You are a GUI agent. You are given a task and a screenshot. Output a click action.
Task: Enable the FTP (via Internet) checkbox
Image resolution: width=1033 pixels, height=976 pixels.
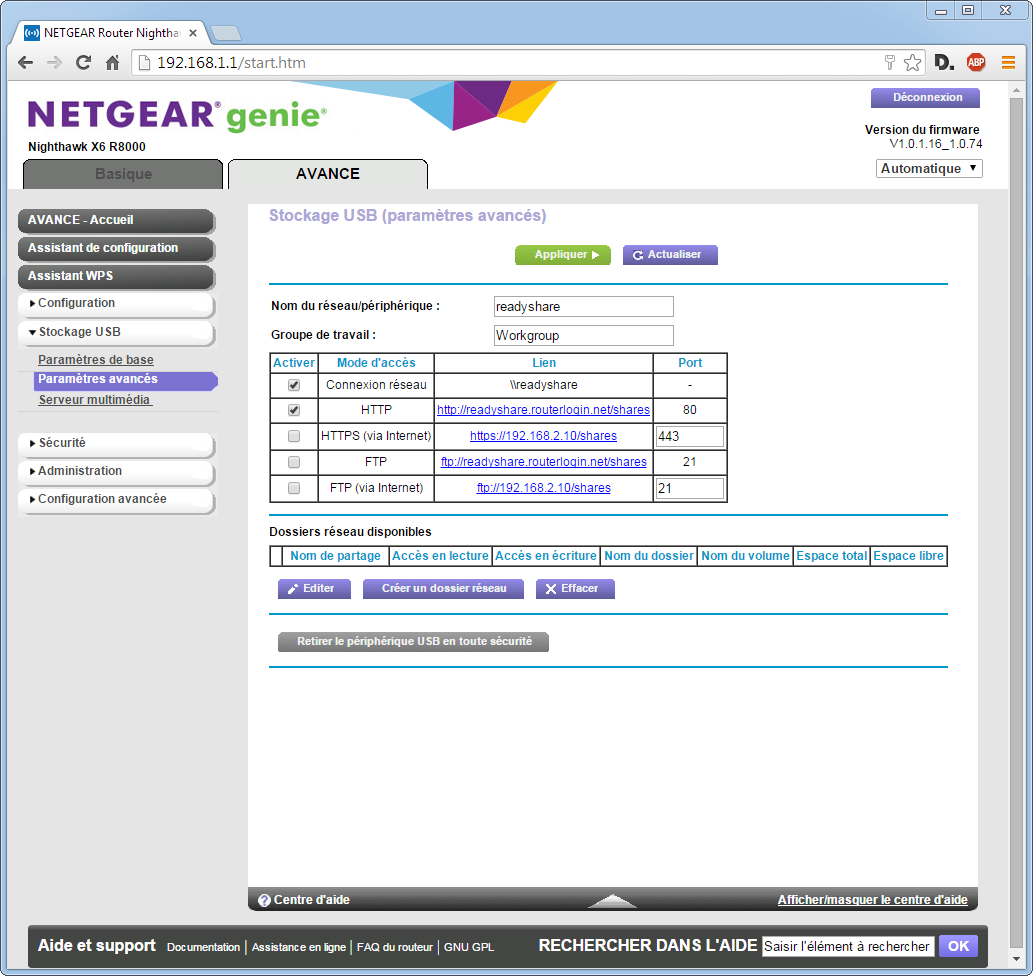coord(293,488)
